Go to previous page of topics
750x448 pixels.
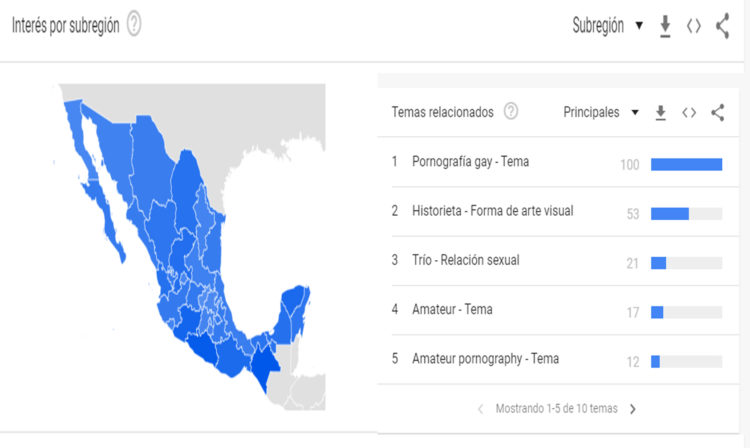pyautogui.click(x=481, y=409)
